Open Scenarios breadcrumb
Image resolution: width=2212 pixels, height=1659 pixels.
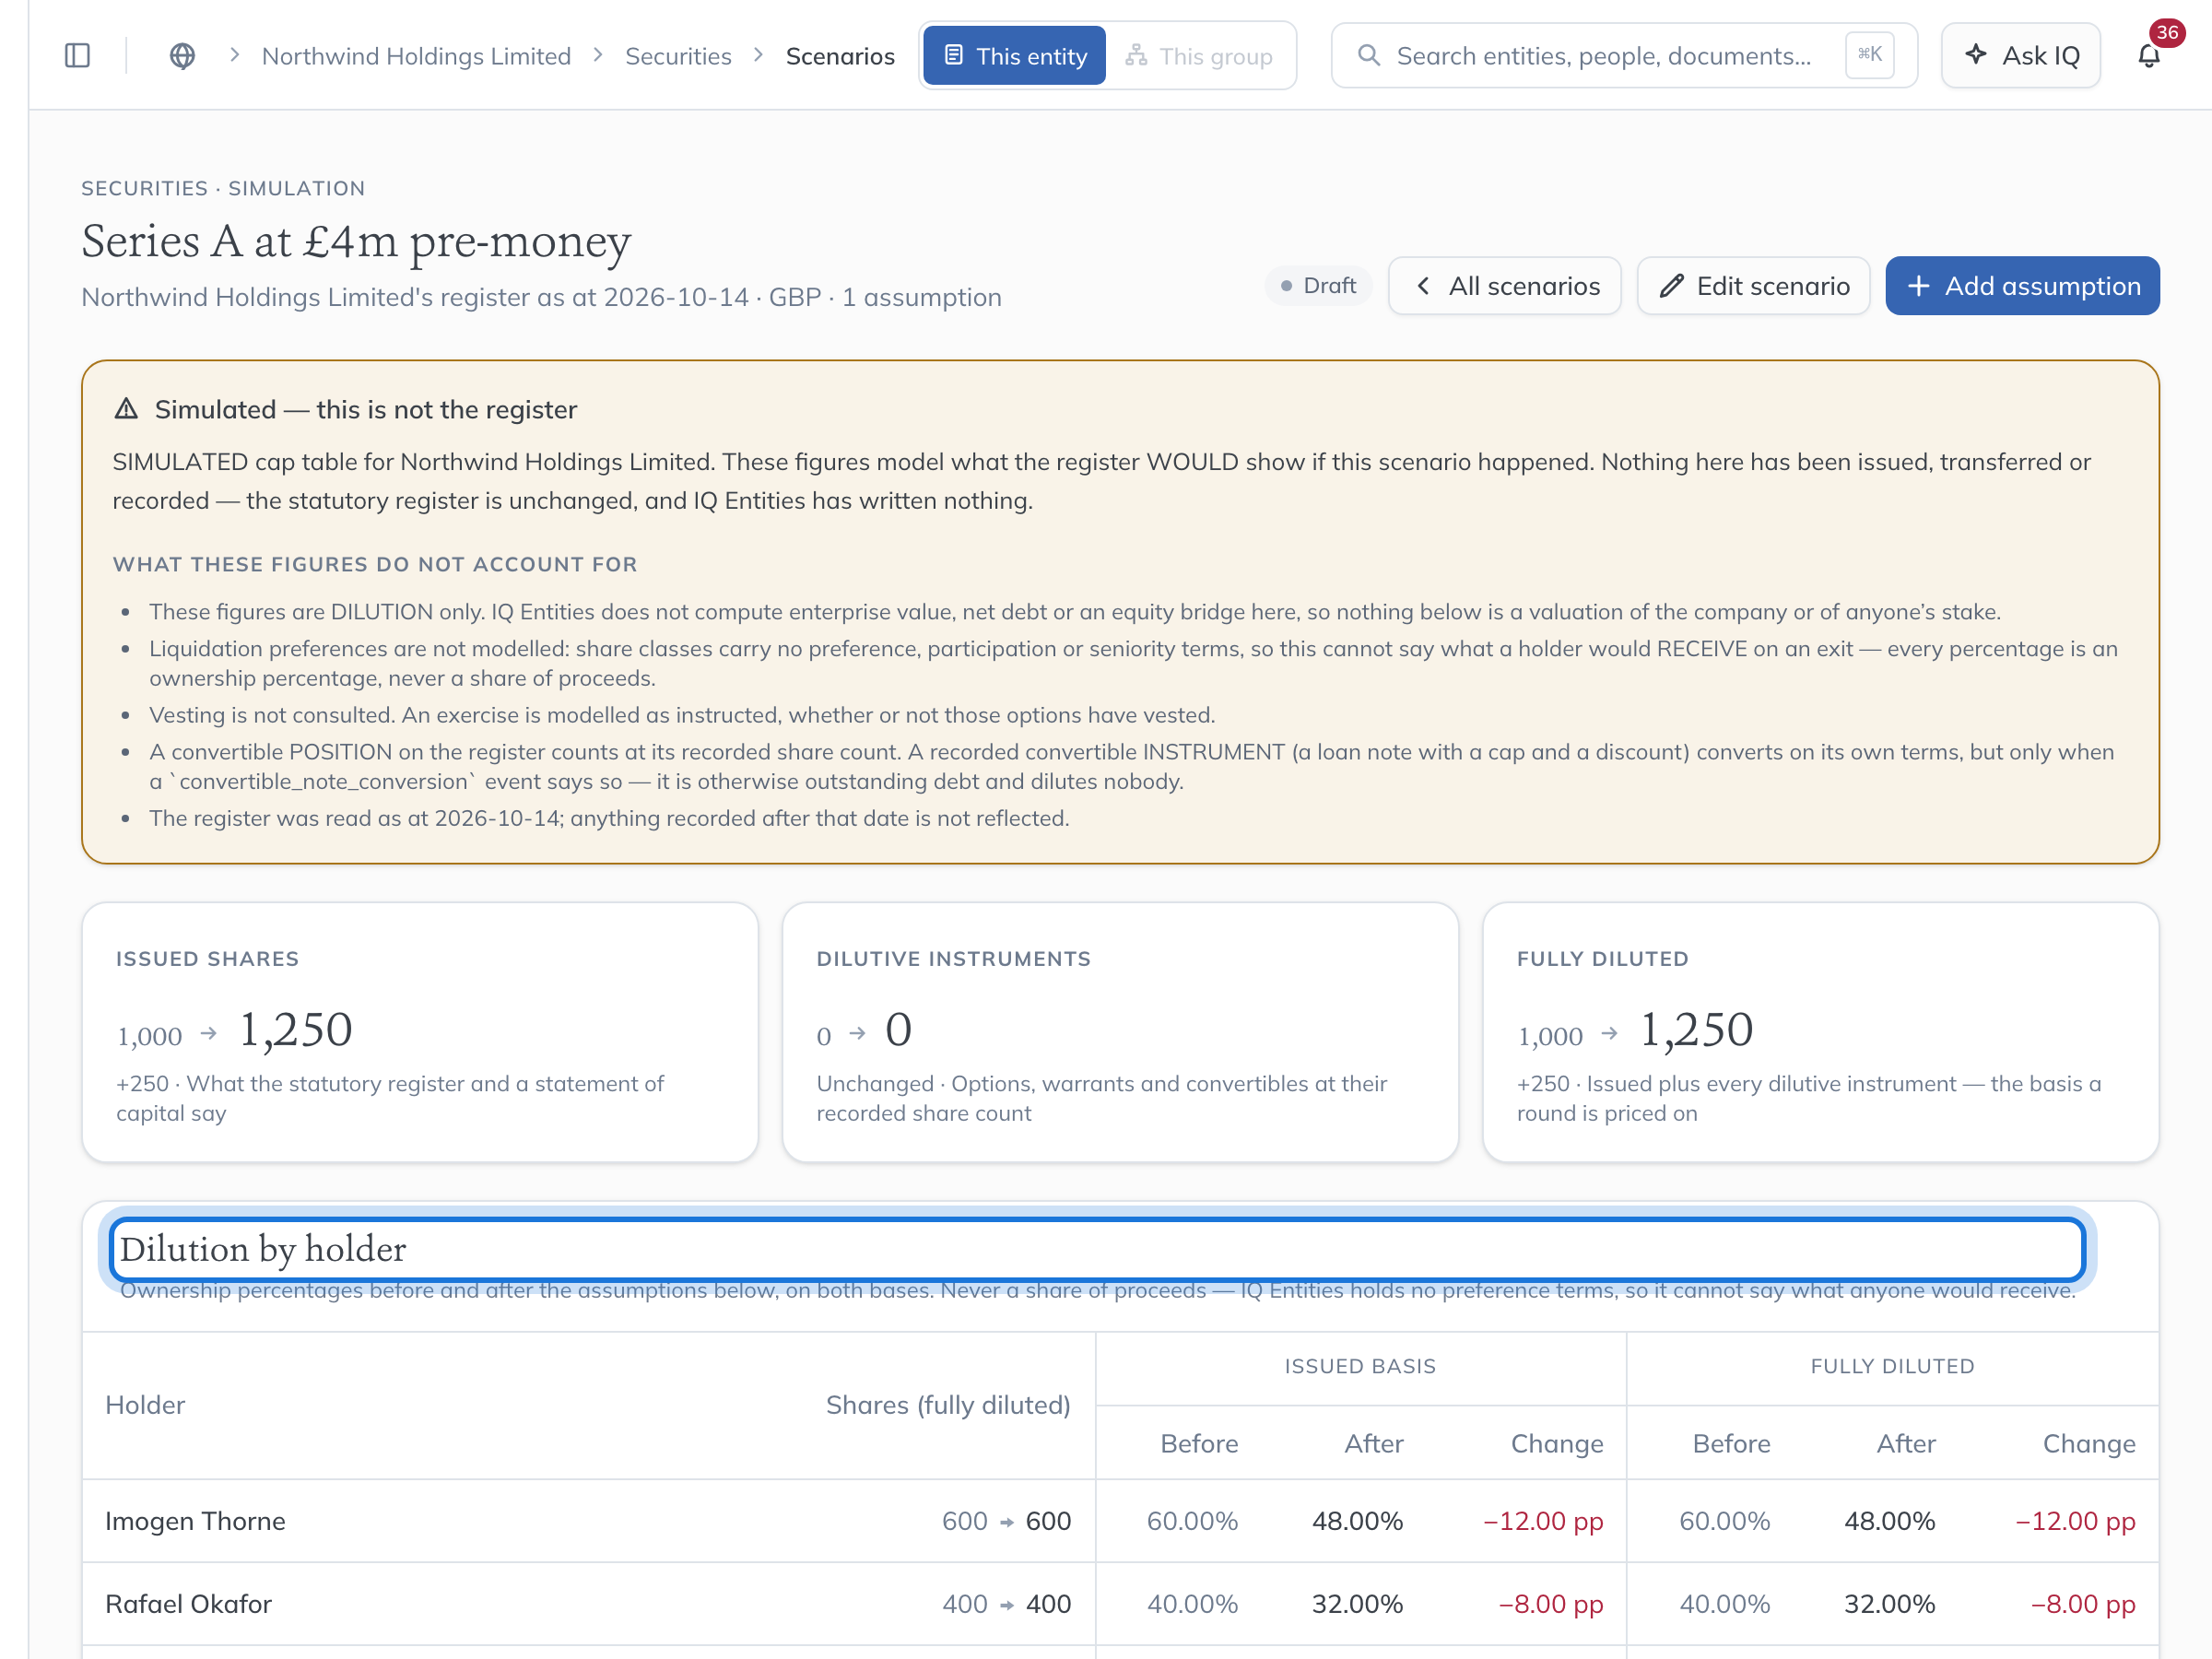840,56
